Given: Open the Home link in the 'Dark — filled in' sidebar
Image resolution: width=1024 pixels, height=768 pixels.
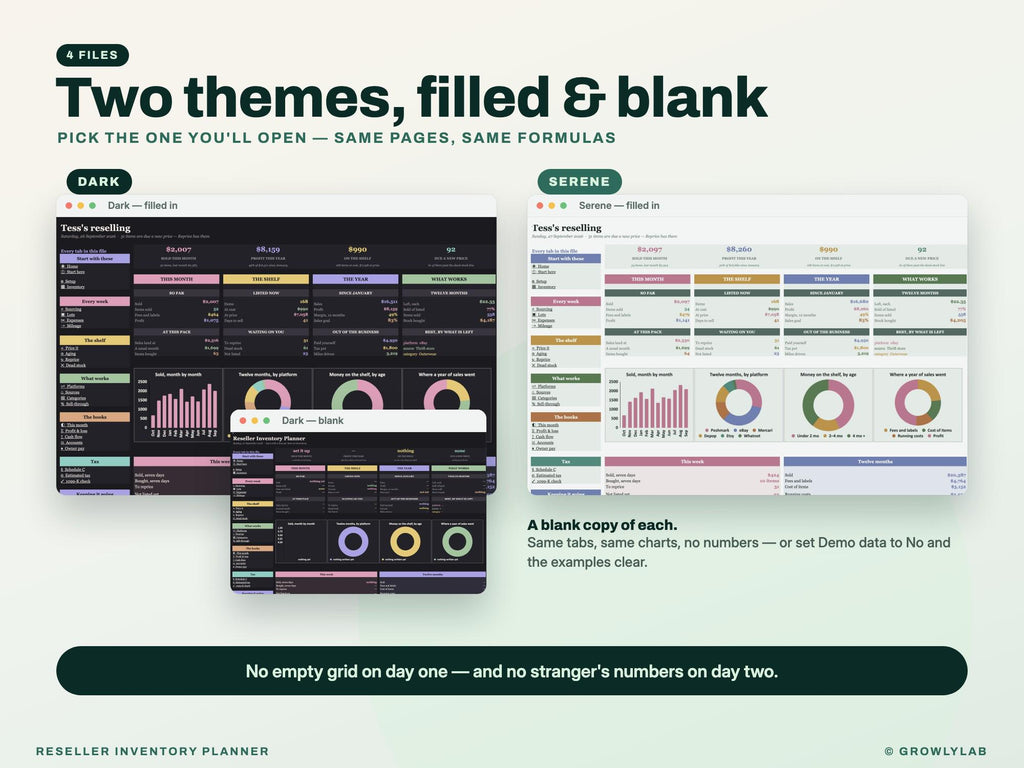Looking at the screenshot, I should 71,266.
